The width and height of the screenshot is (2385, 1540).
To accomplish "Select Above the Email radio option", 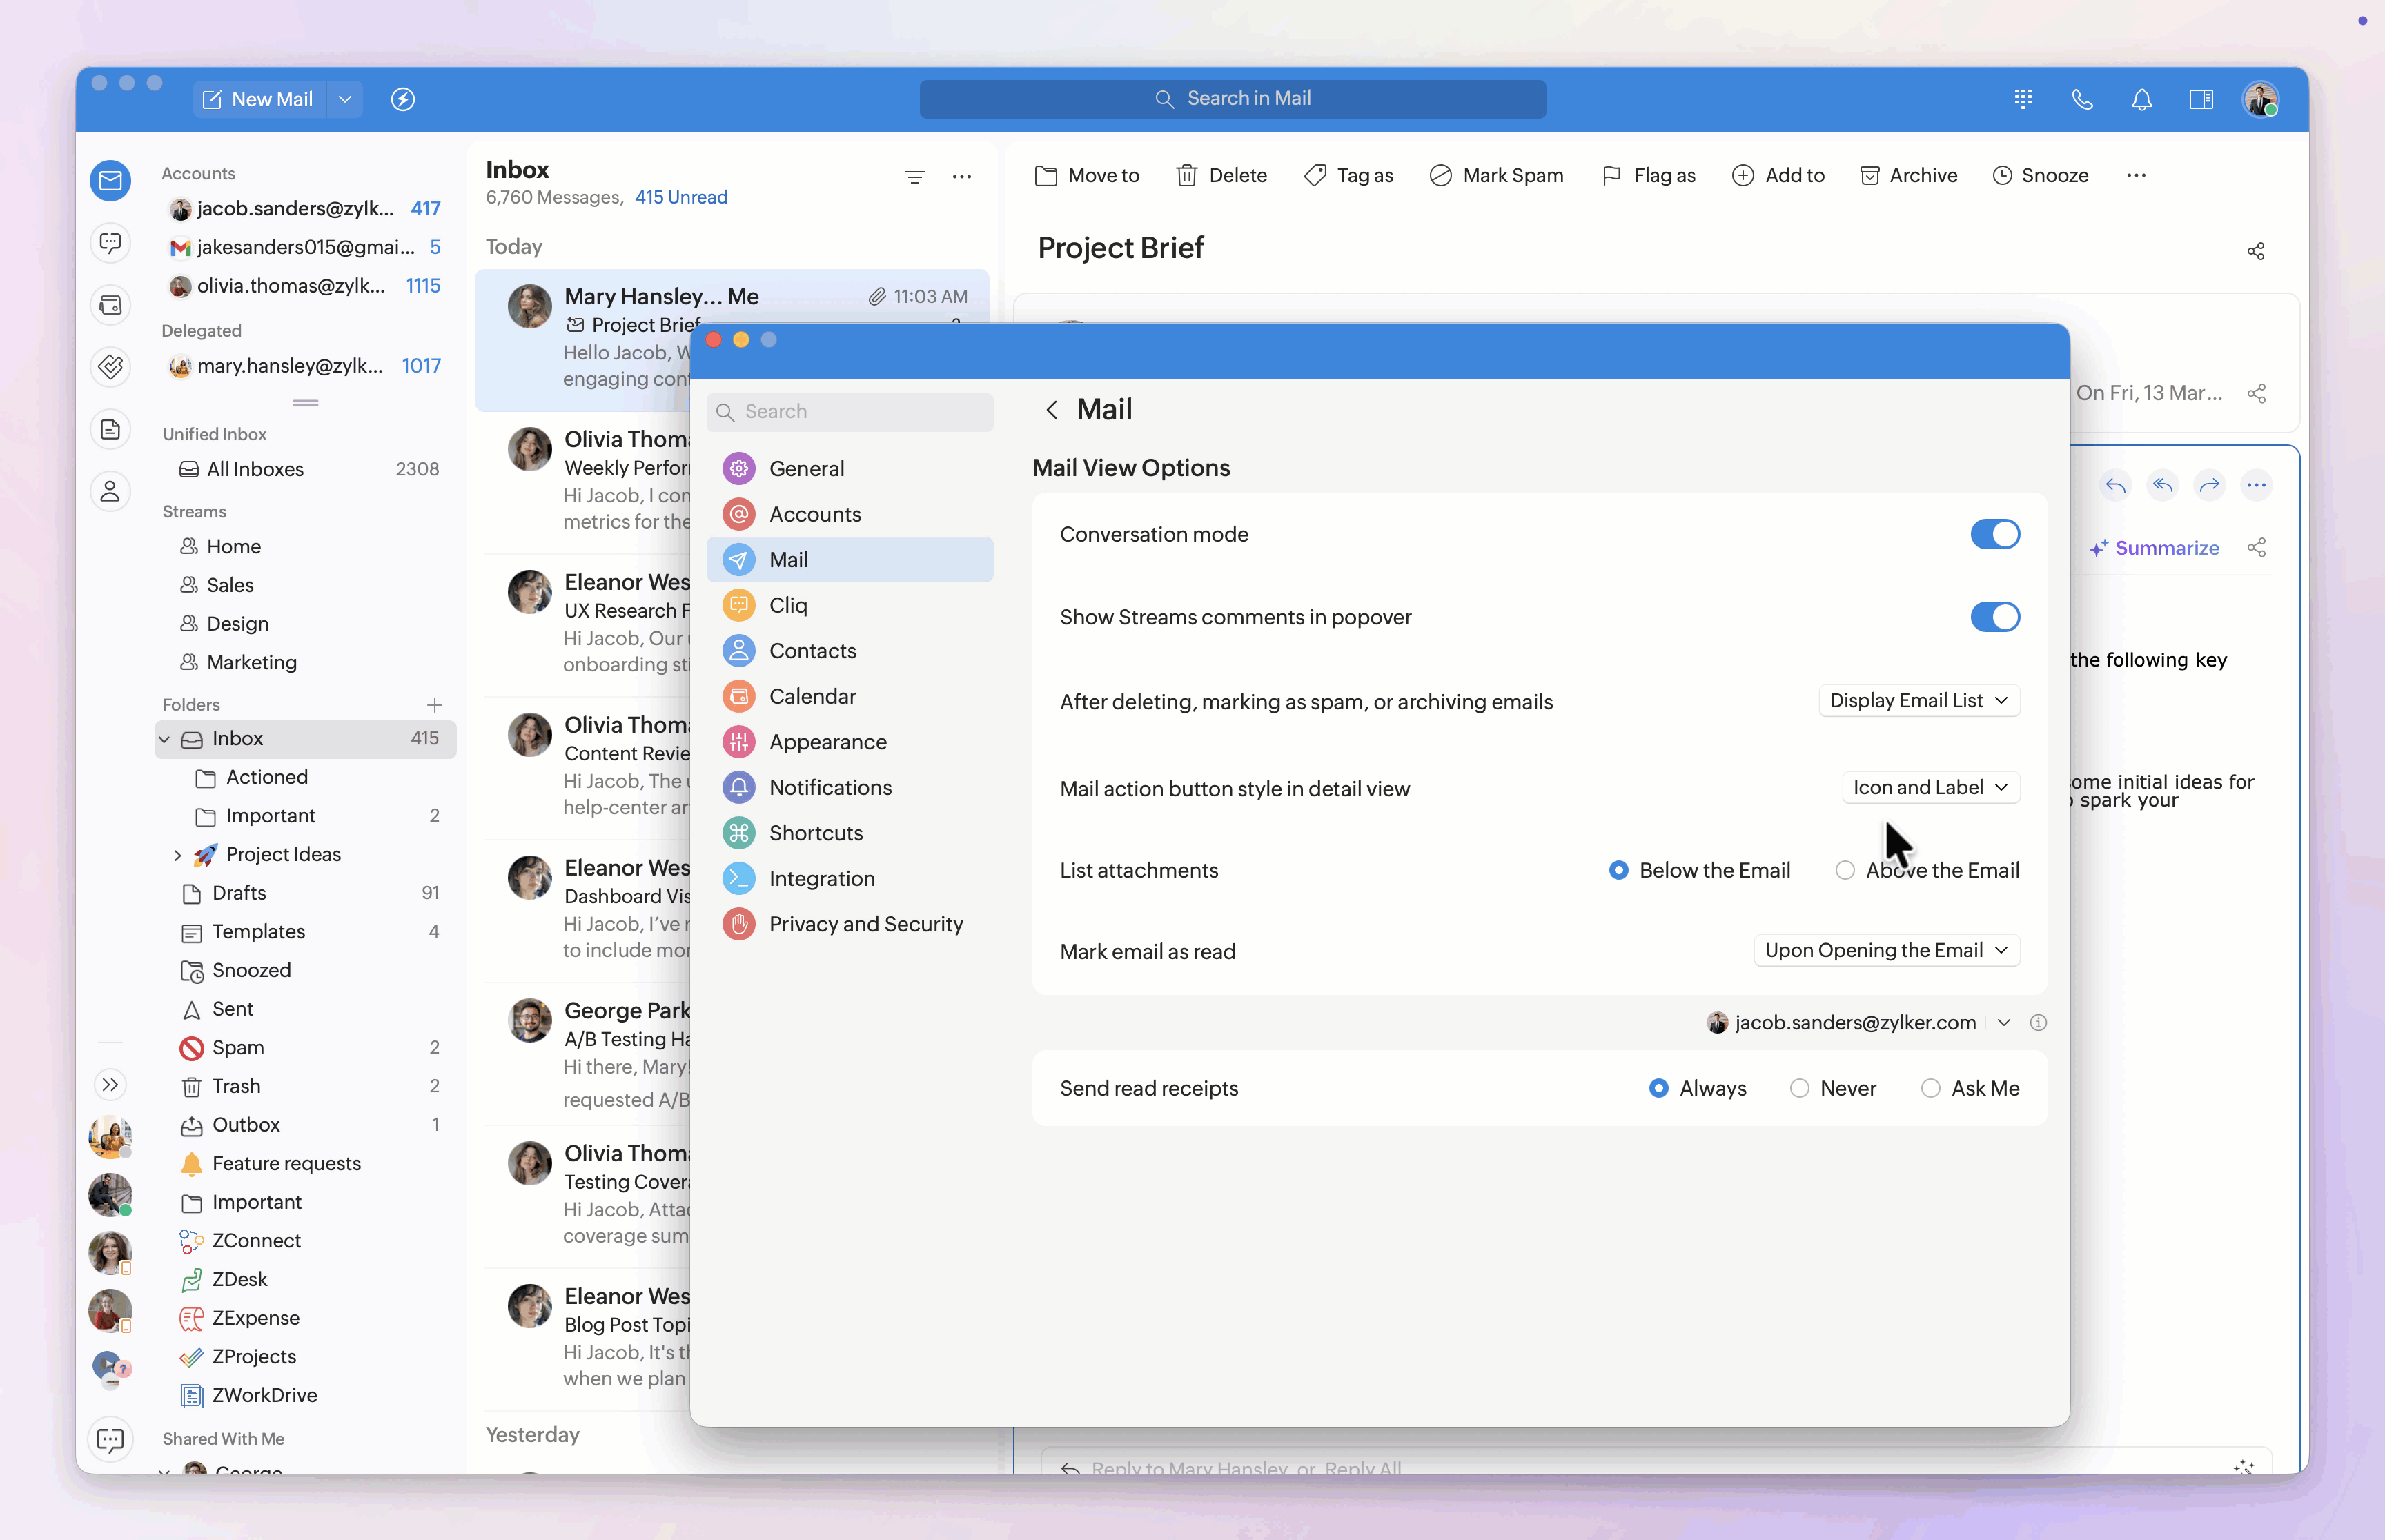I will point(1845,870).
